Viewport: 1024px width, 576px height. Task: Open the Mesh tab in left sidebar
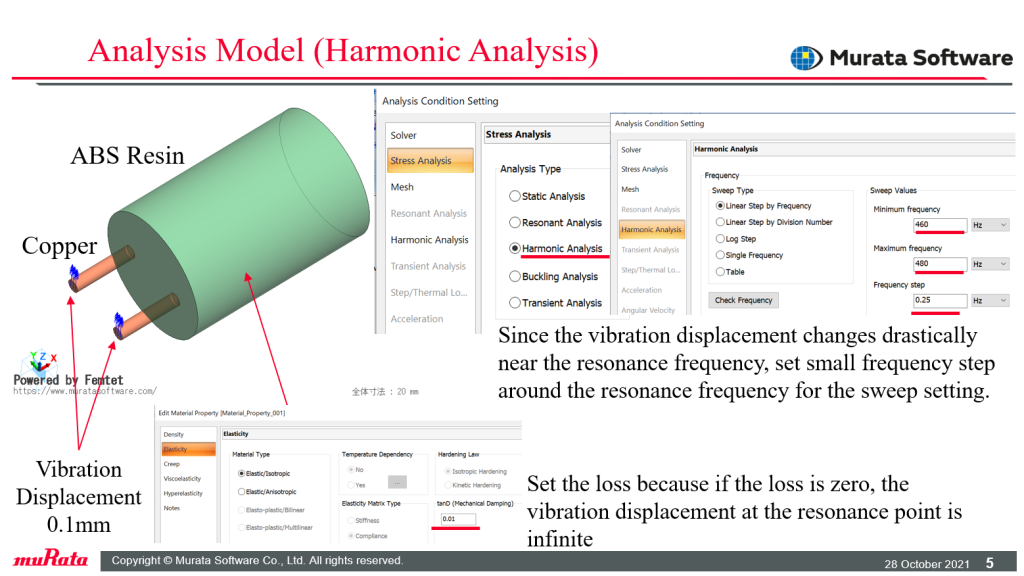(402, 187)
